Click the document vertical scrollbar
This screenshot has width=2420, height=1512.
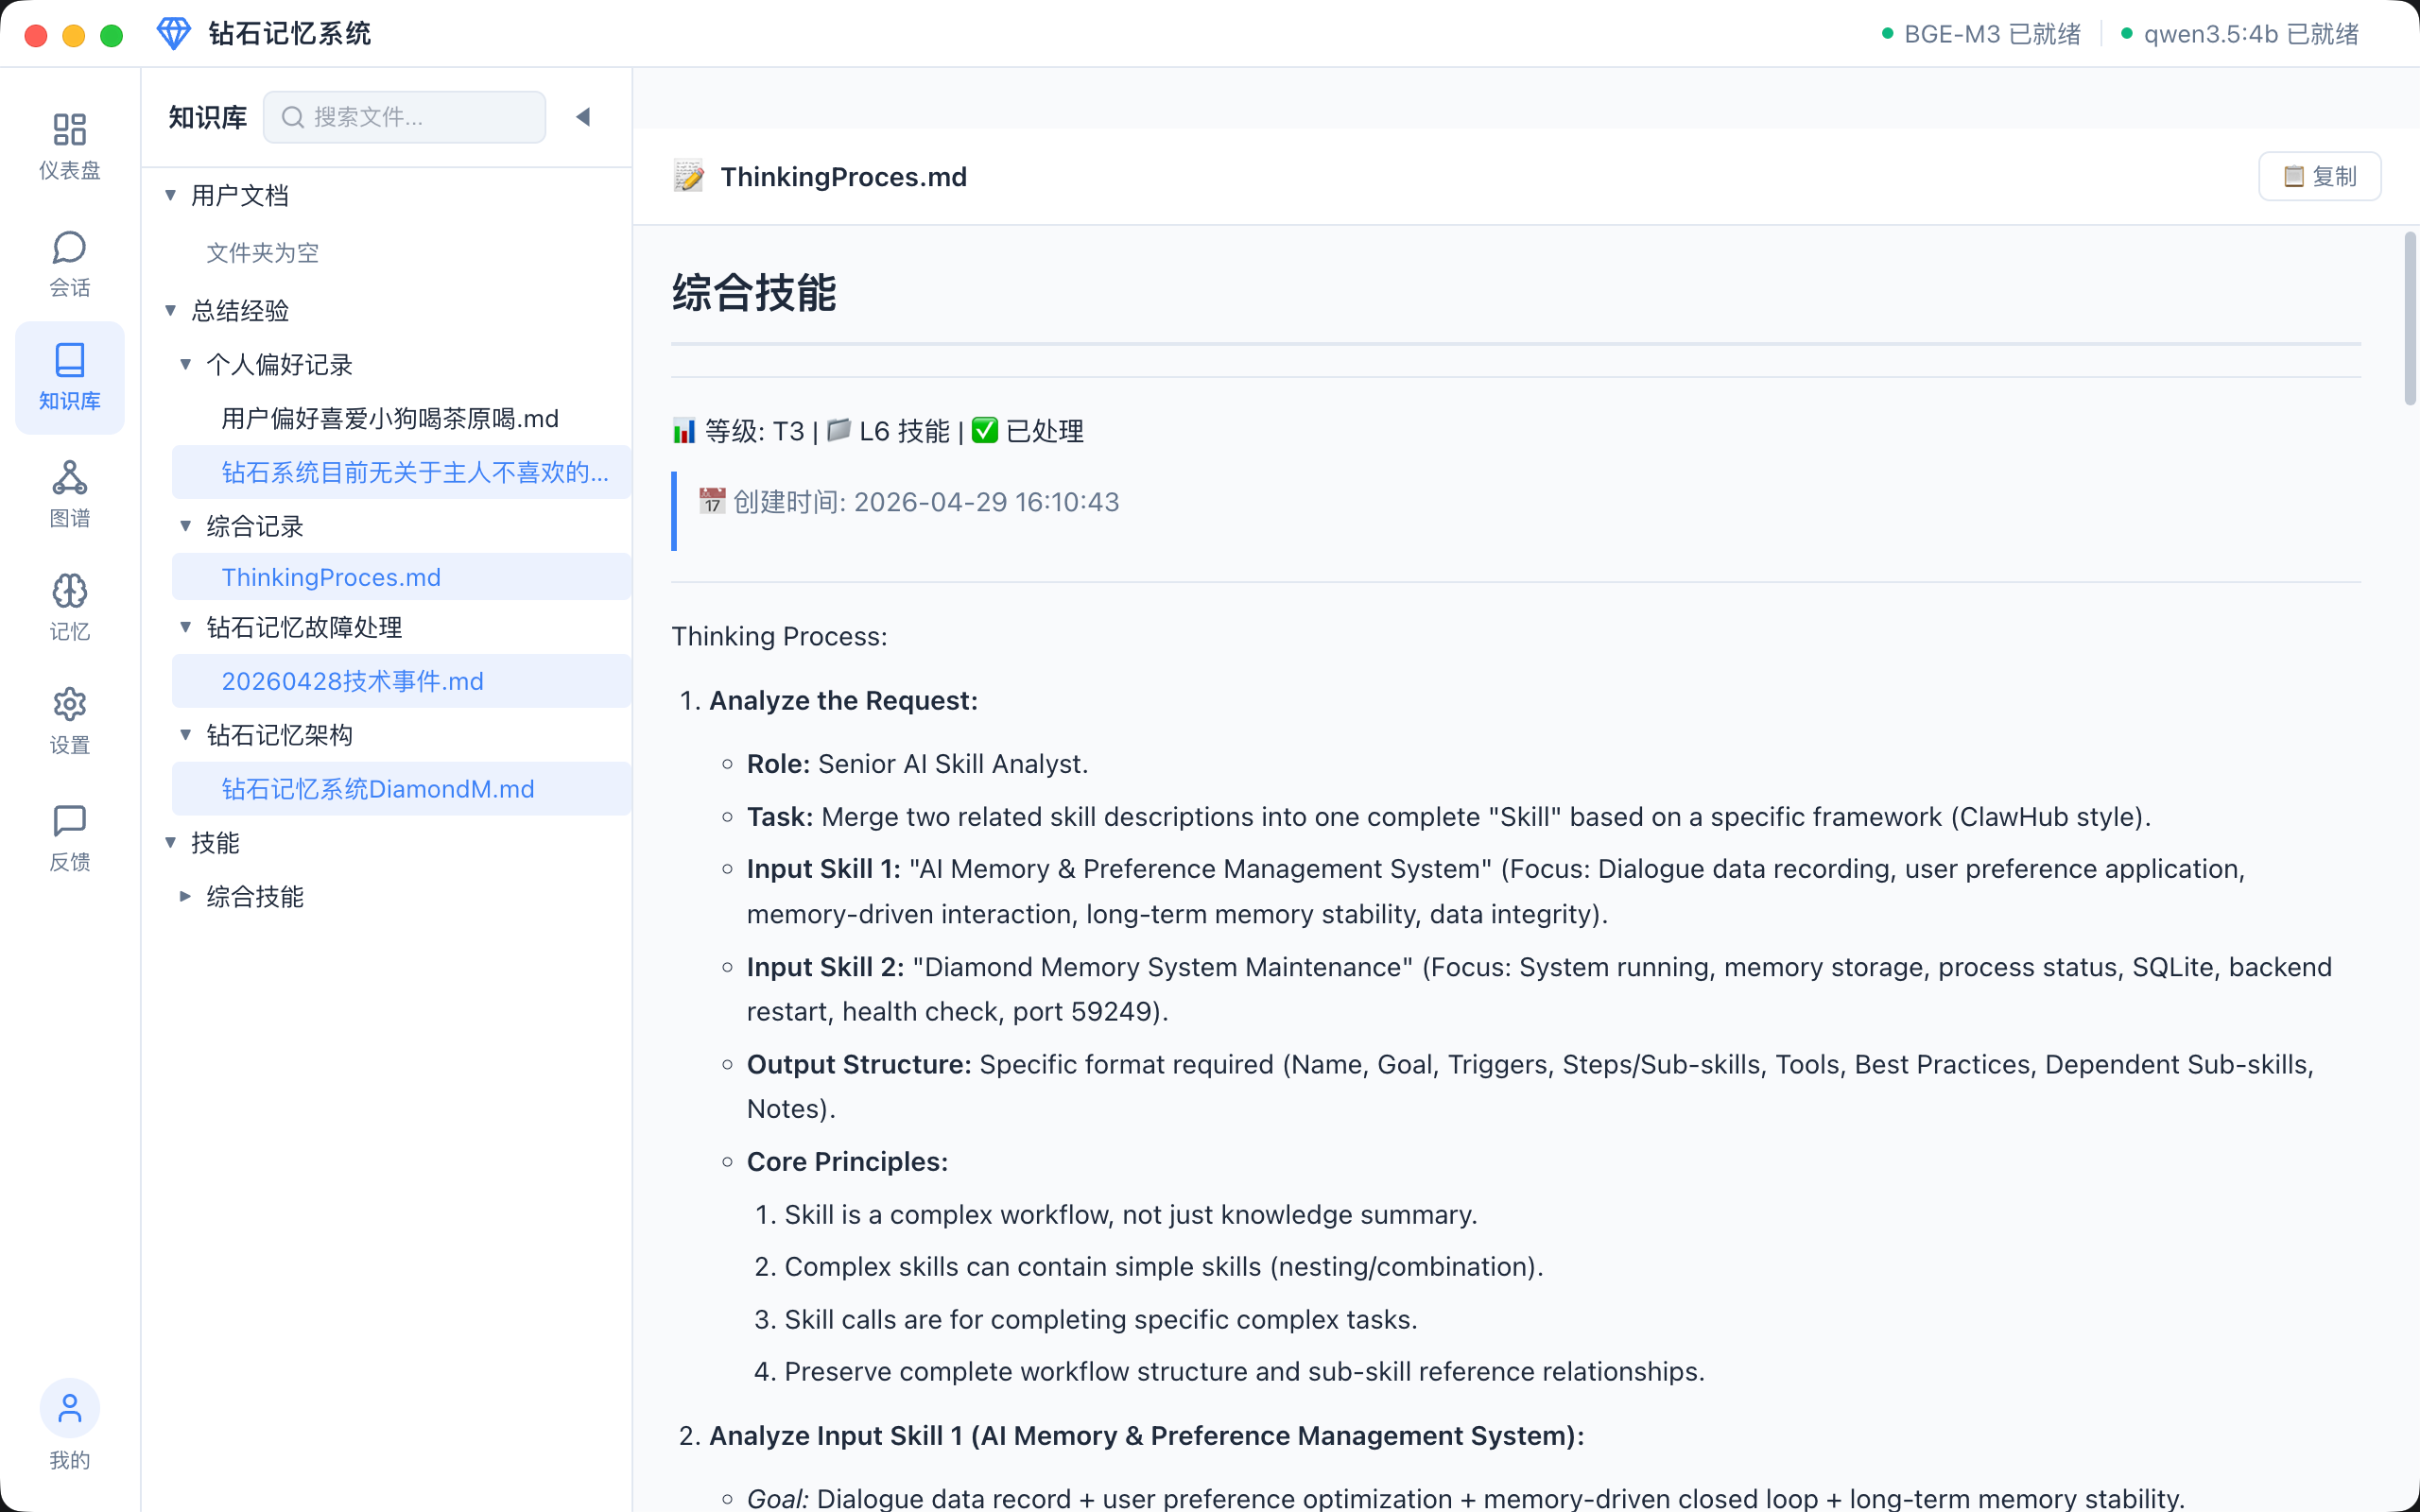point(2409,320)
